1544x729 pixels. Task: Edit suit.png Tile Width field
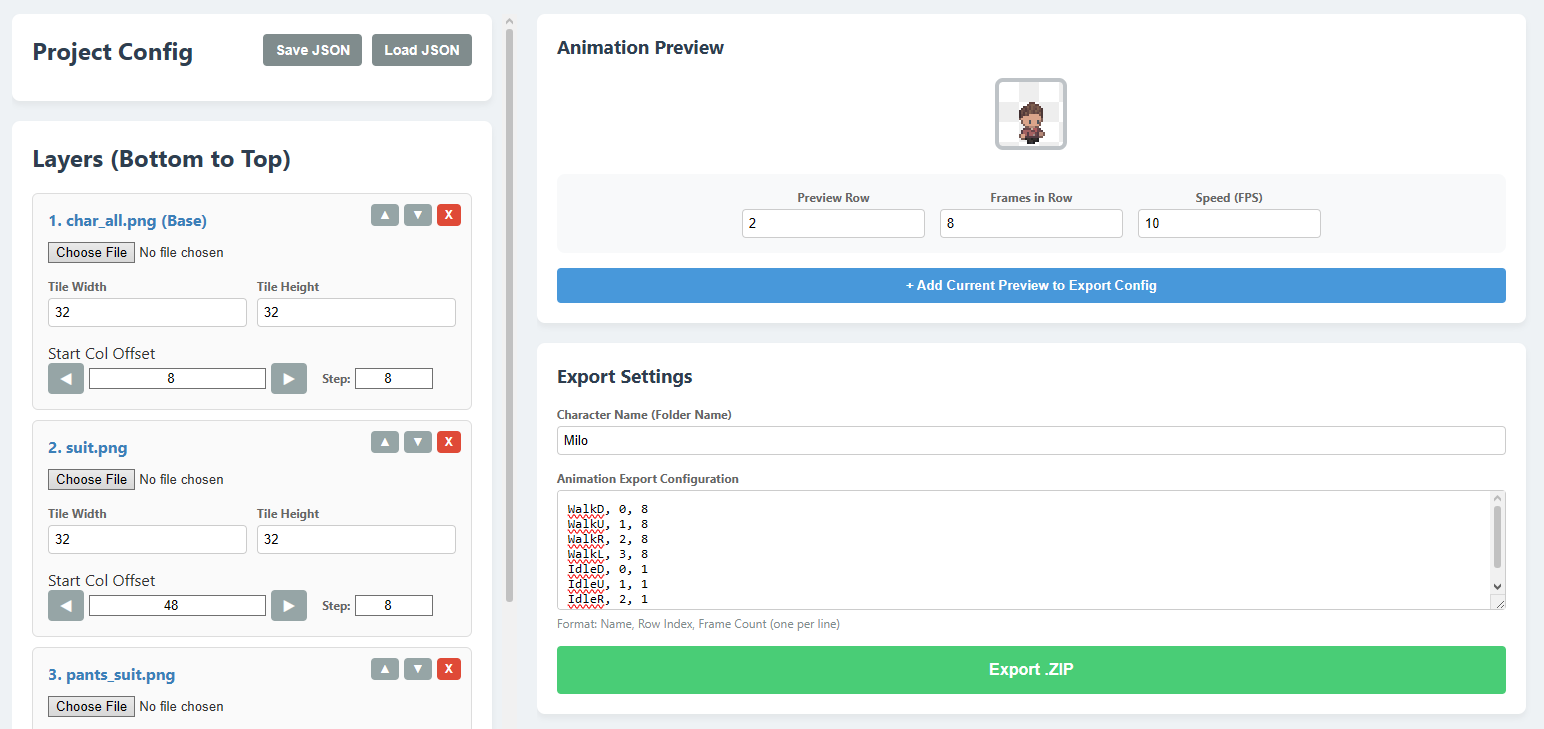pos(147,539)
